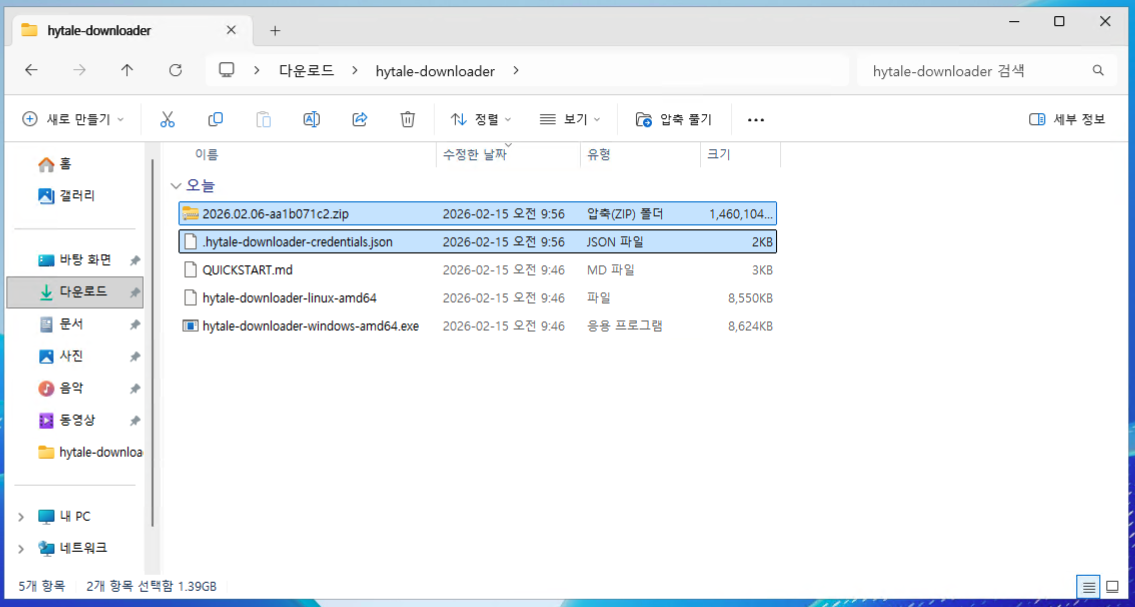Click the PC monitor icon in address bar
The image size is (1135, 607).
227,70
